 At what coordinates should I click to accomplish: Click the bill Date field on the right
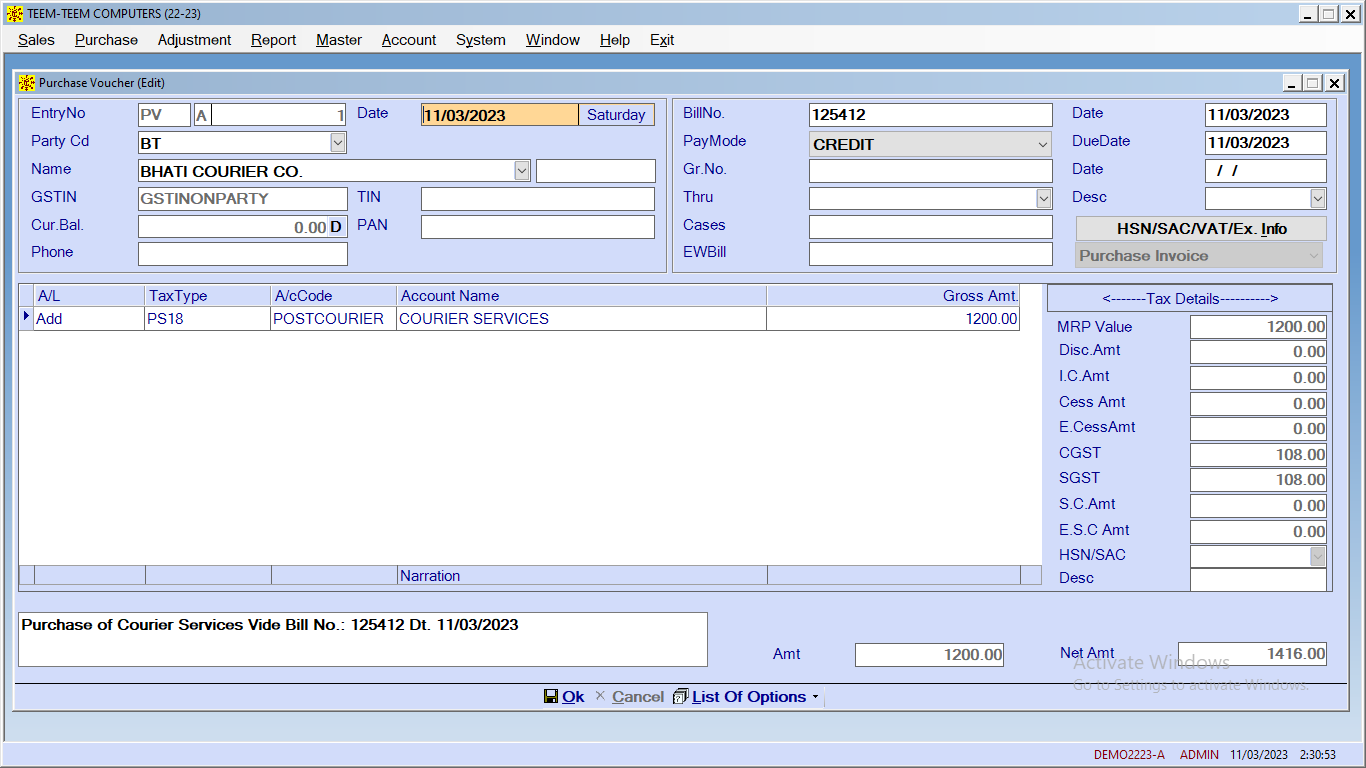coord(1265,115)
